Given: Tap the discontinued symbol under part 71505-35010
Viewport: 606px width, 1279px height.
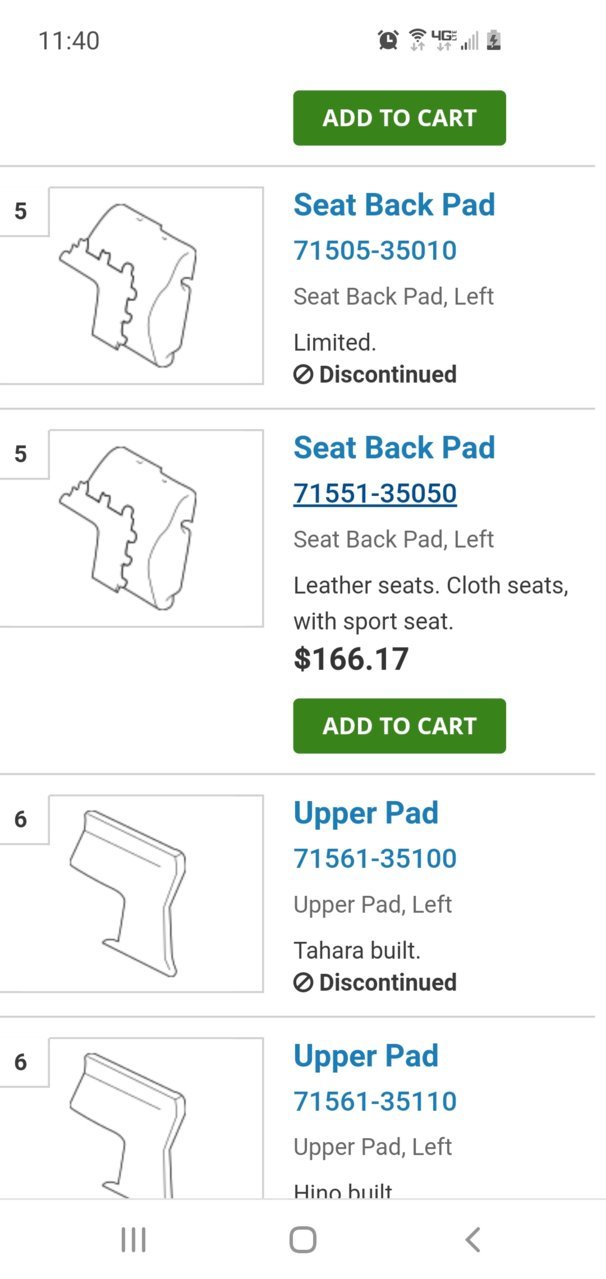Looking at the screenshot, I should pos(304,375).
